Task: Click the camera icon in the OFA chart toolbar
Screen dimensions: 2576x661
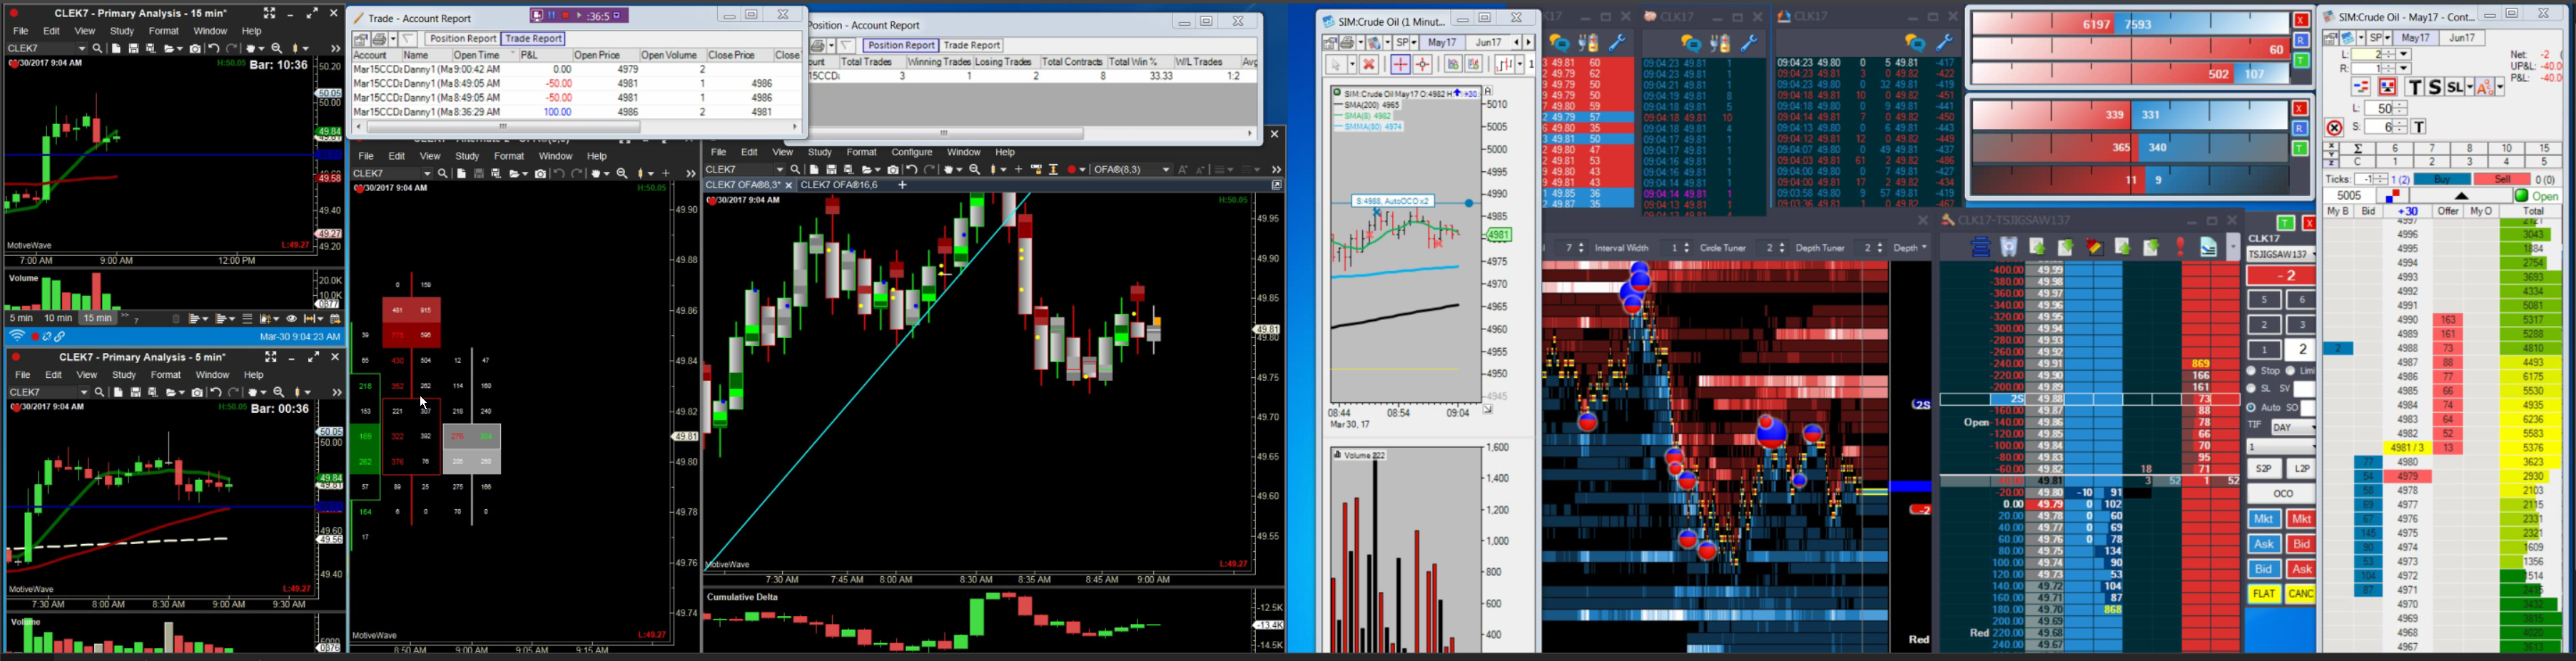Action: [x=893, y=170]
